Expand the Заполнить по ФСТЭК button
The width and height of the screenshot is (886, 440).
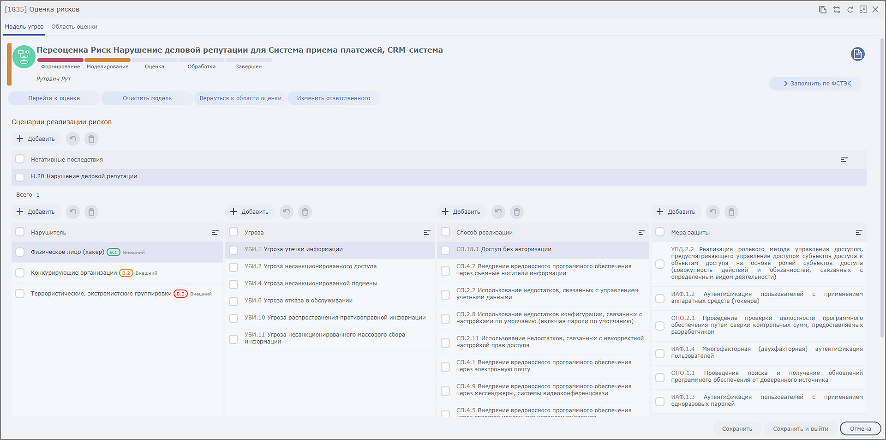(x=818, y=83)
